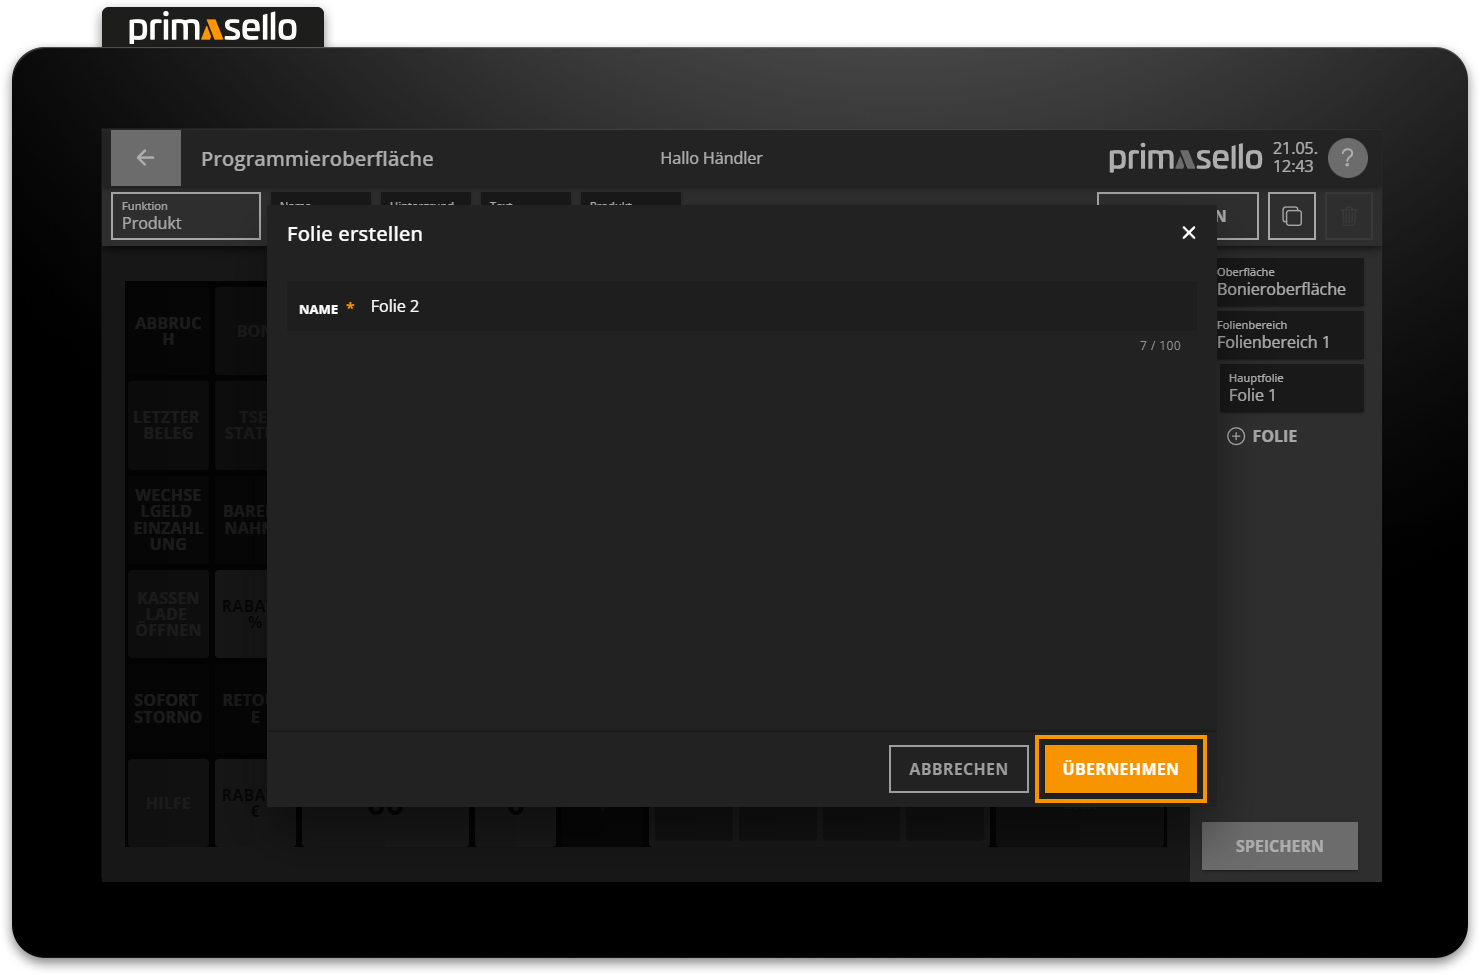Click the trash delete icon
Screen dimensions: 1480x975
coord(1348,216)
